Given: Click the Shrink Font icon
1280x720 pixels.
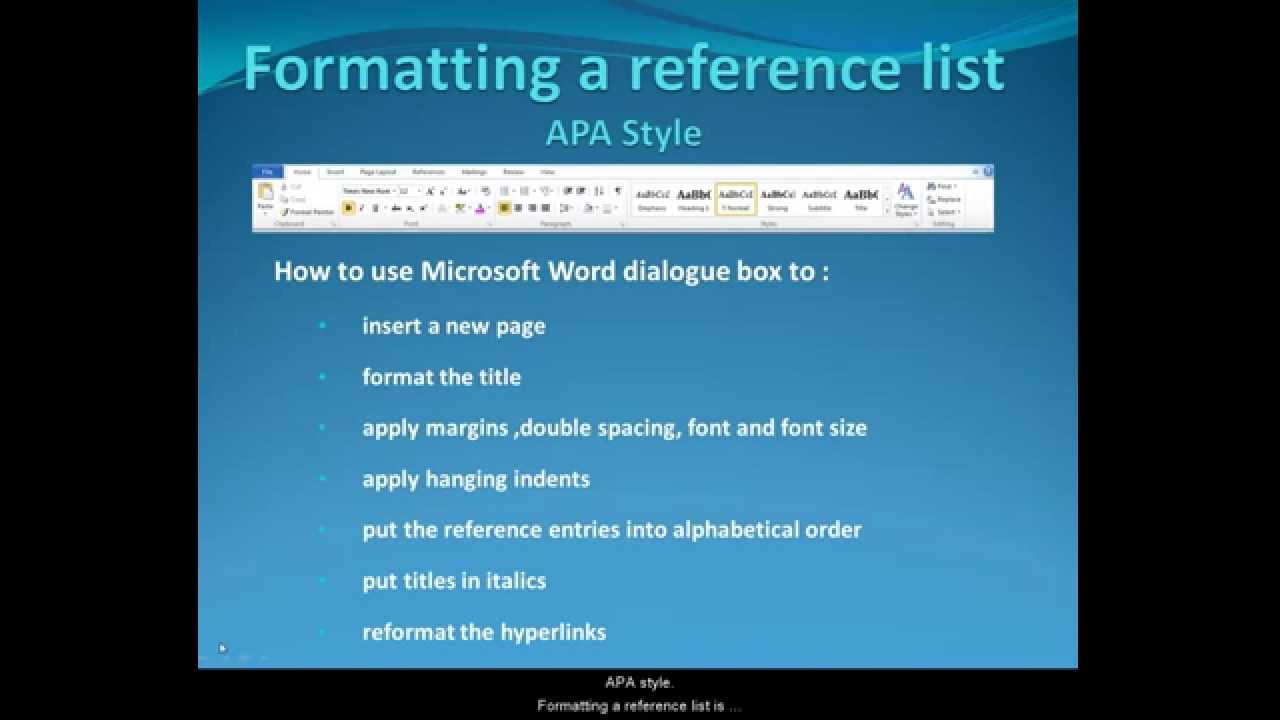Looking at the screenshot, I should click(443, 191).
